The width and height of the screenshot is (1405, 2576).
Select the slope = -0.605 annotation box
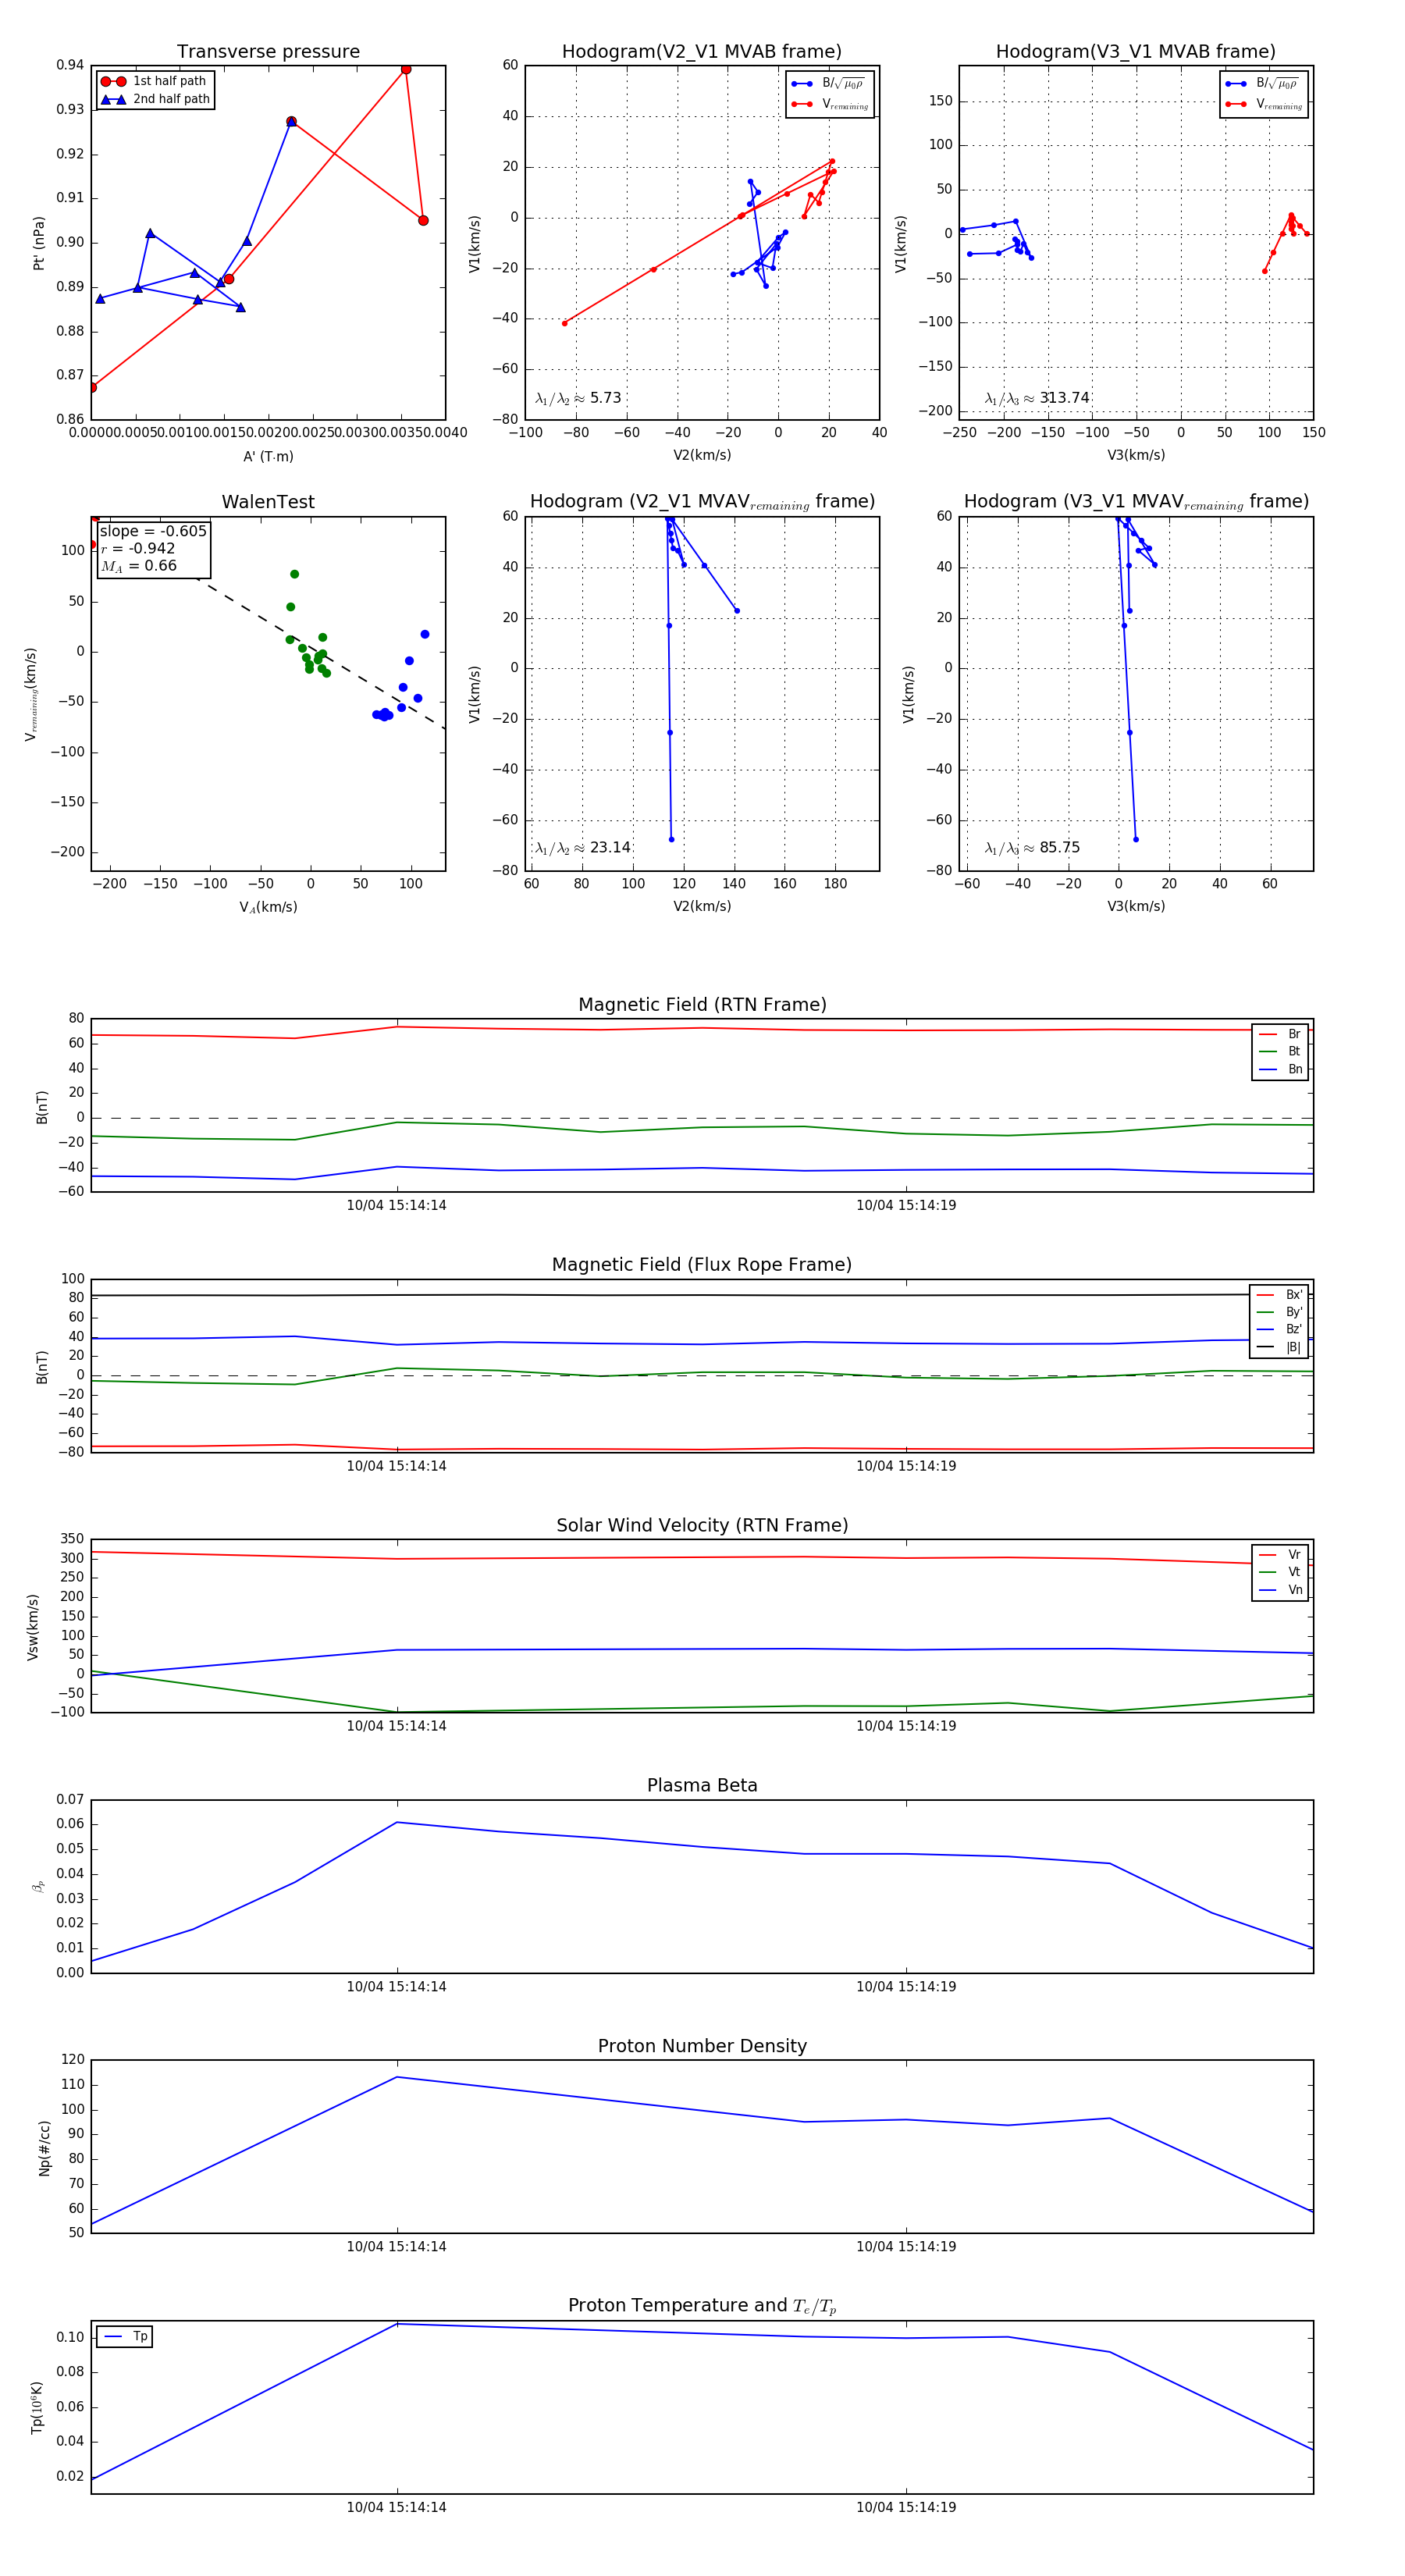(153, 548)
